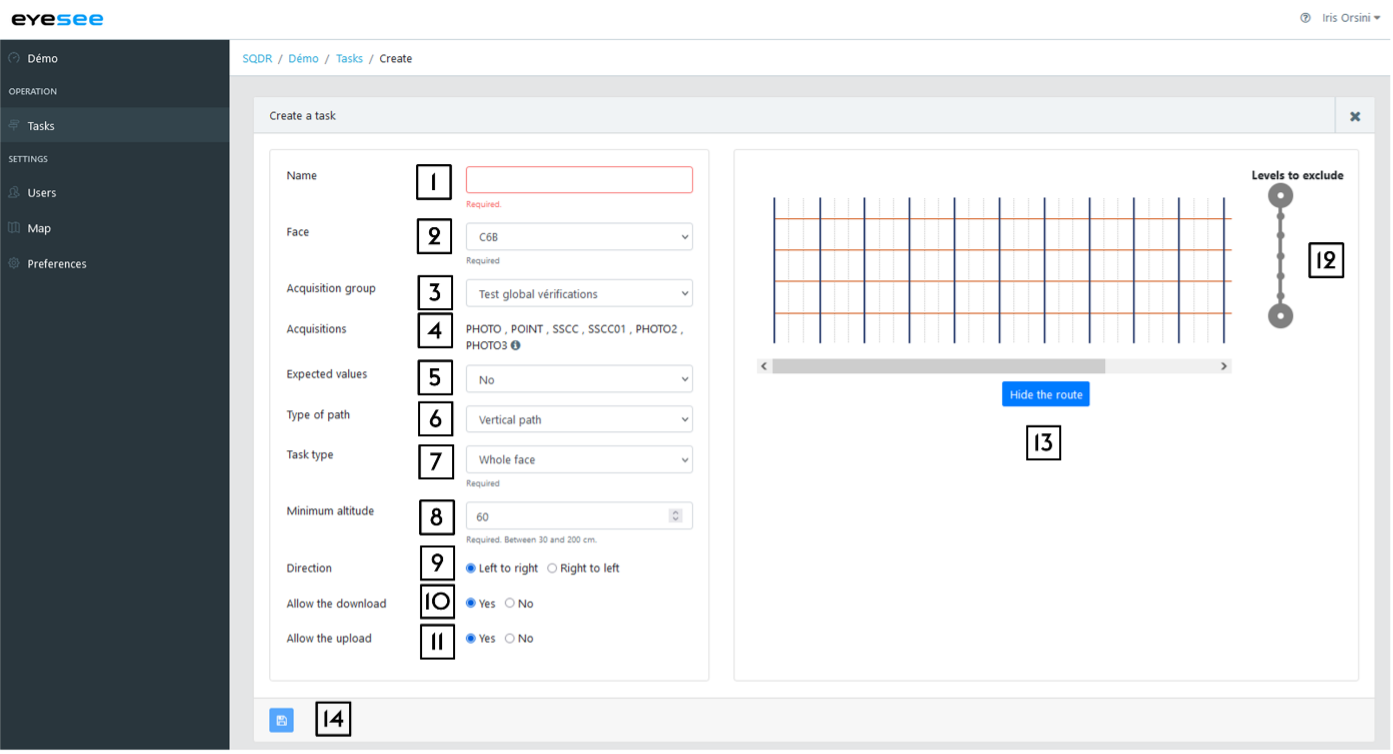Viewport: 1393px width, 754px height.
Task: Click the Démo dashboard icon in sidebar
Action: click(x=14, y=59)
